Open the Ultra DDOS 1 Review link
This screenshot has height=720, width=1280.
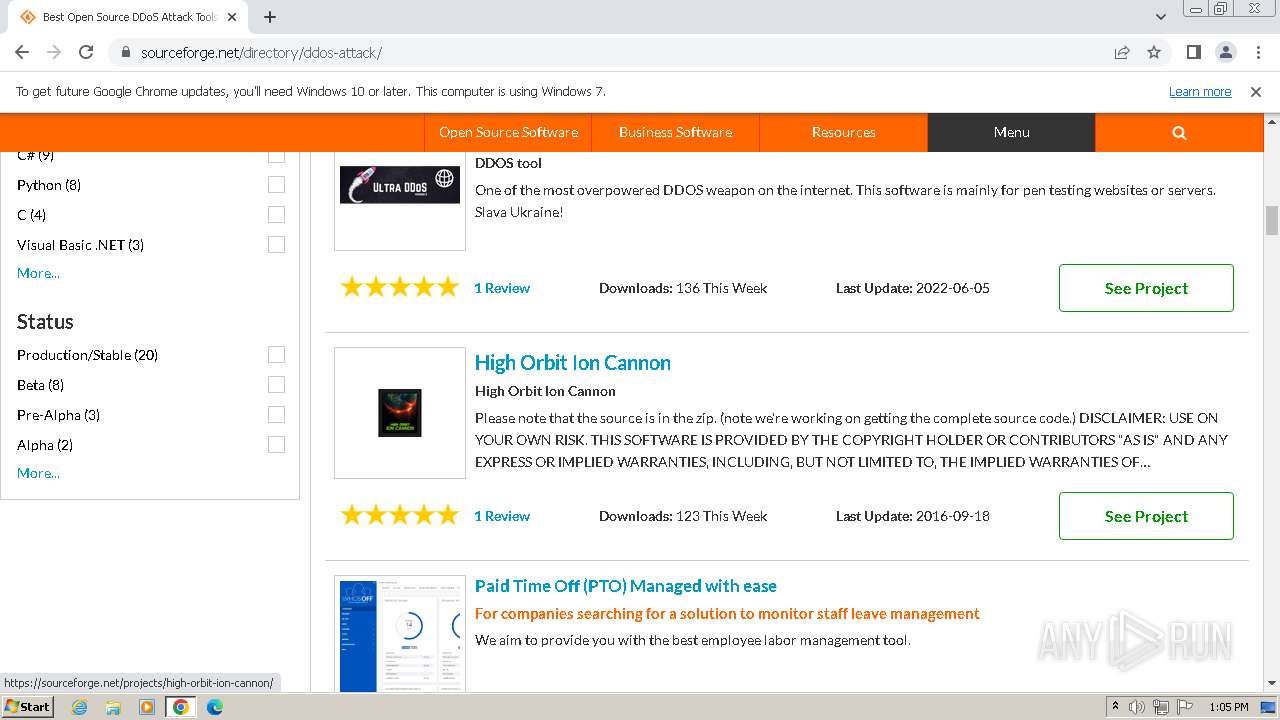click(502, 288)
